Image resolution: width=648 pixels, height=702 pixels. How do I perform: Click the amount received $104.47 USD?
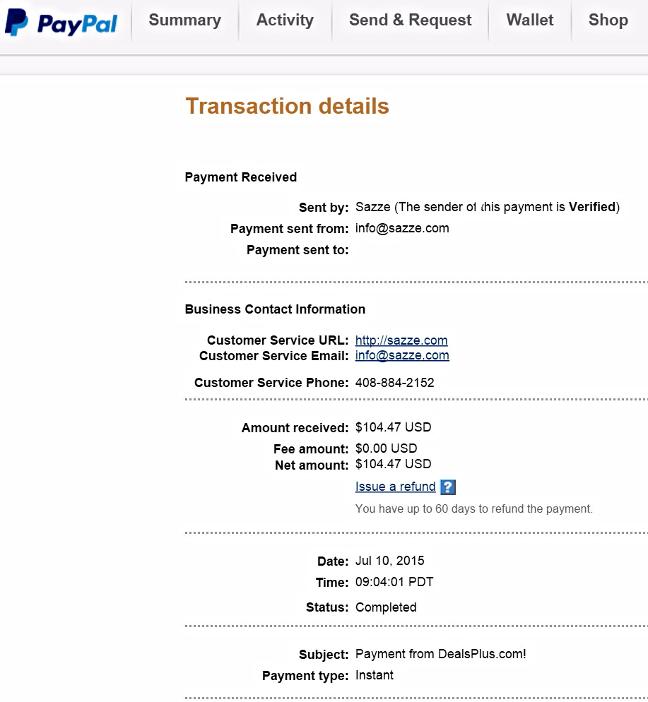tap(393, 427)
